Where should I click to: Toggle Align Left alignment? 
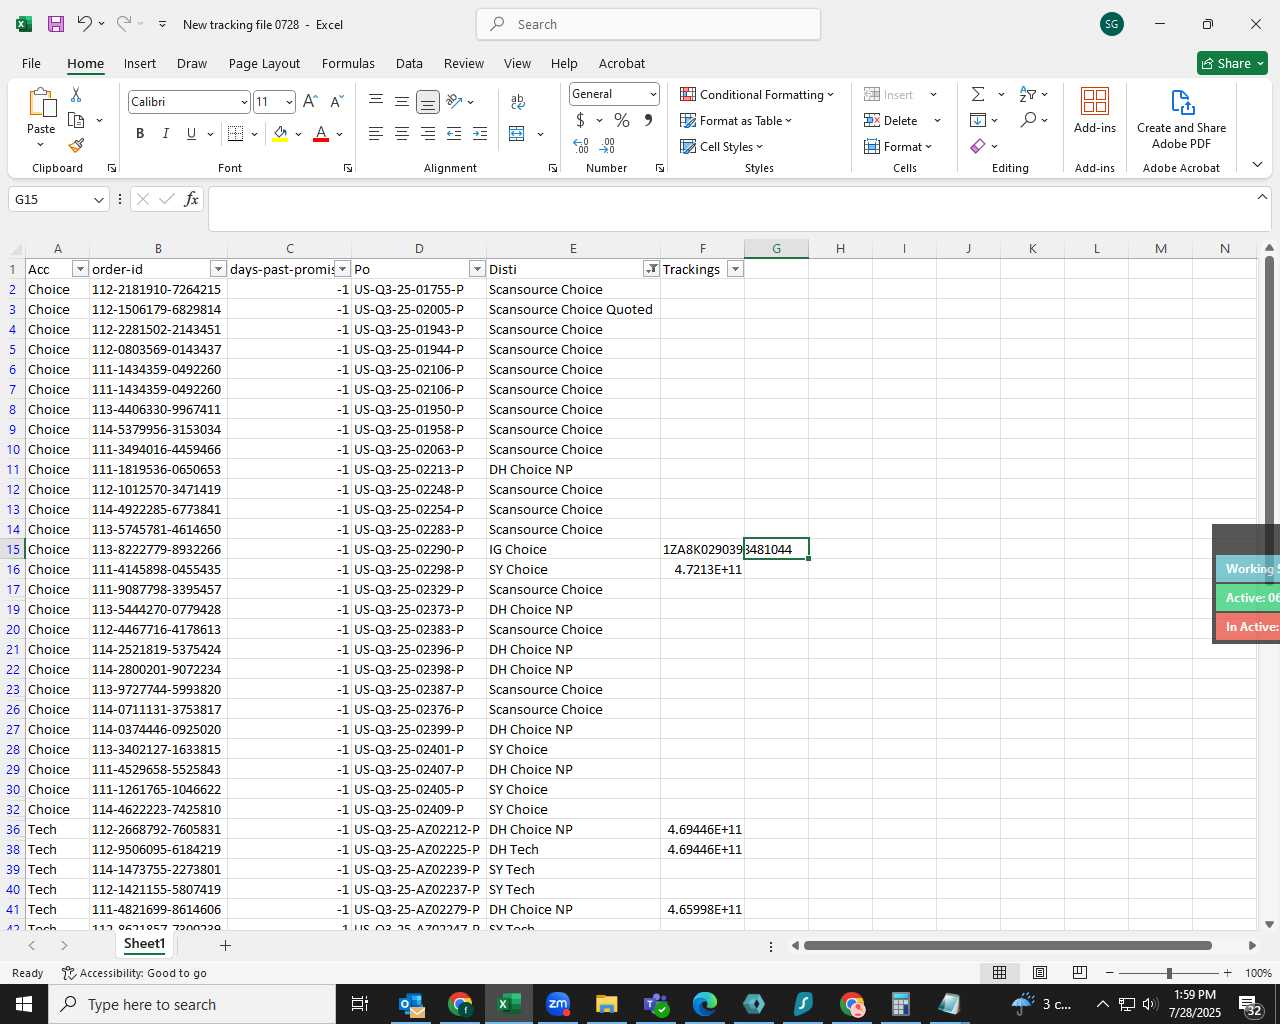[x=376, y=133]
